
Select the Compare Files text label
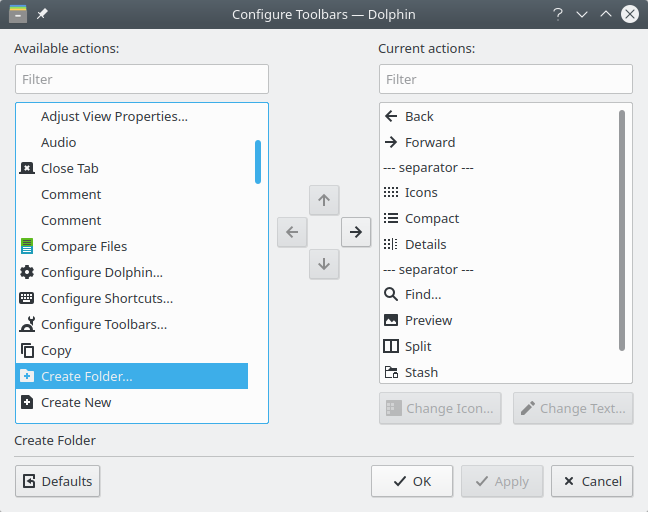(84, 246)
